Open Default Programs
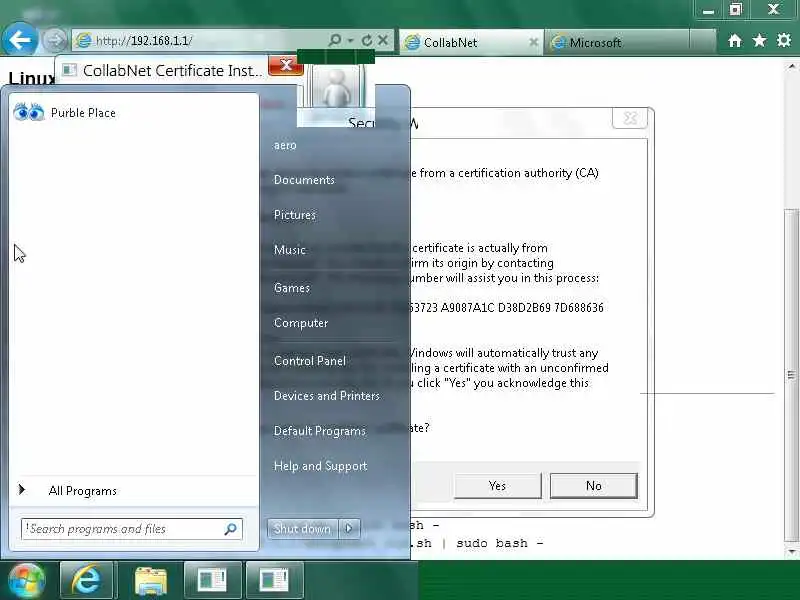Image resolution: width=800 pixels, height=600 pixels. tap(319, 431)
